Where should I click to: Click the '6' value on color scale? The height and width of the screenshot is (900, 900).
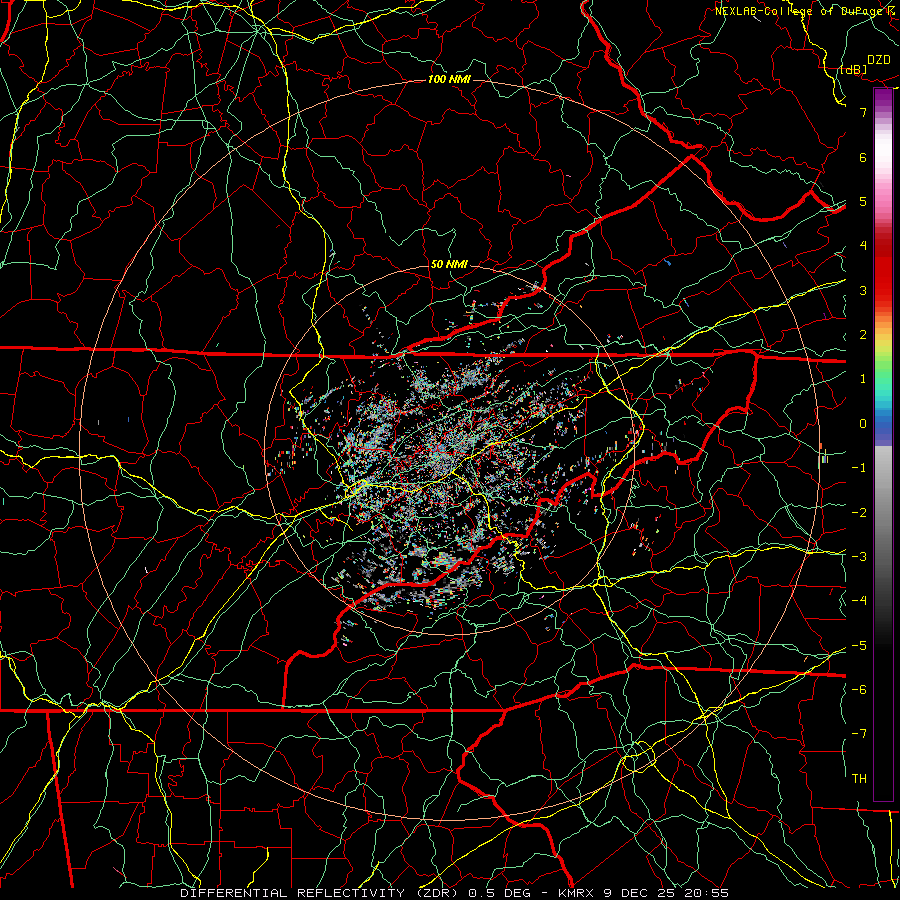(x=863, y=157)
